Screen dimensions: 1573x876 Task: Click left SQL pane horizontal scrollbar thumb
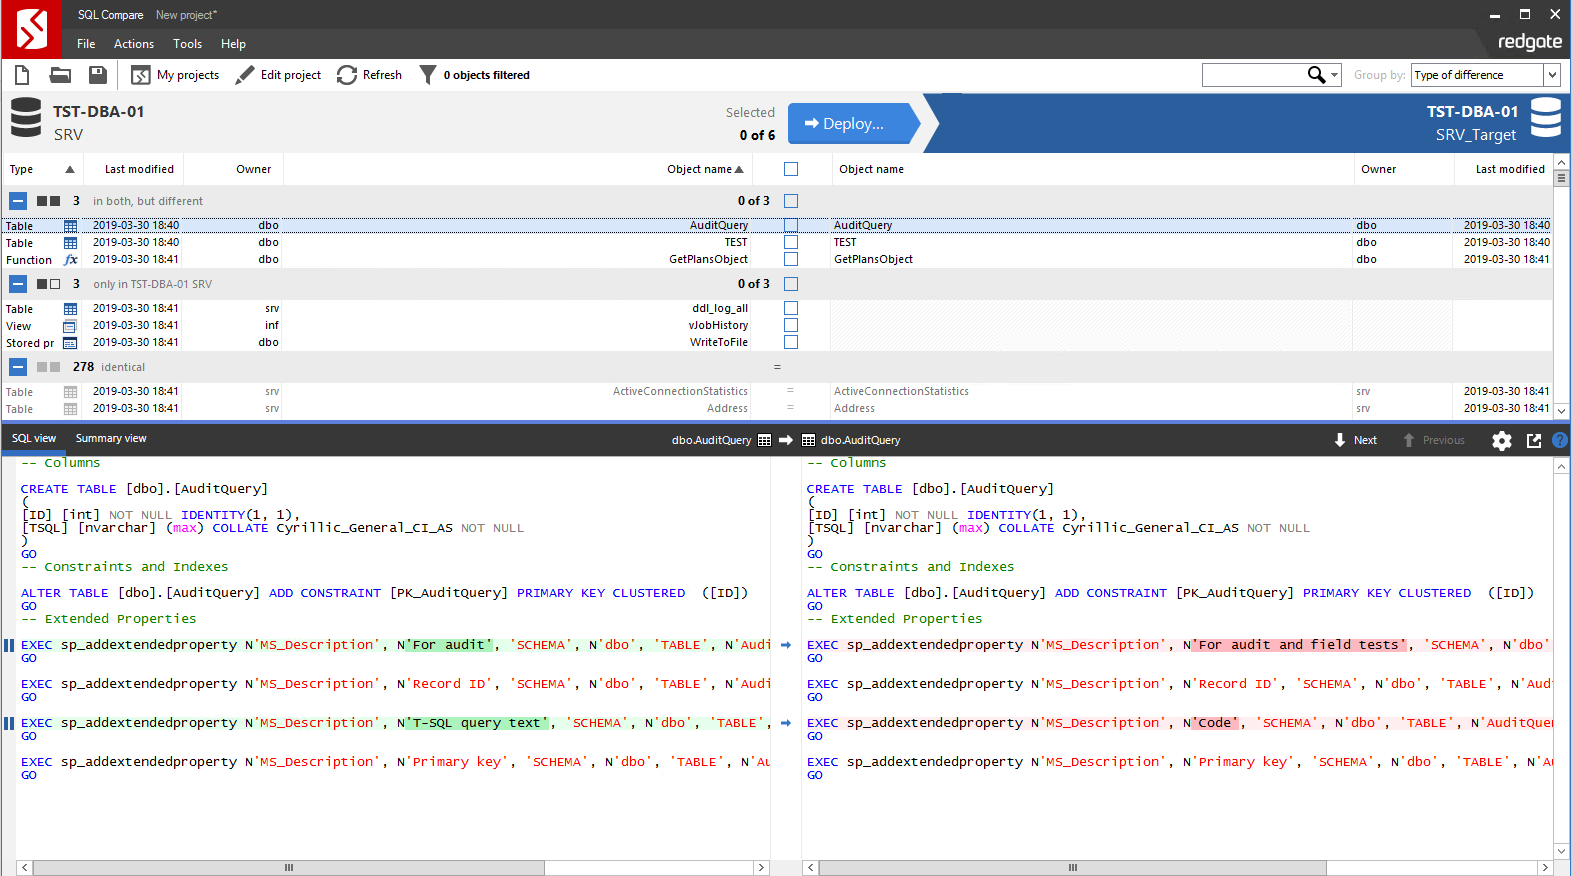point(289,868)
